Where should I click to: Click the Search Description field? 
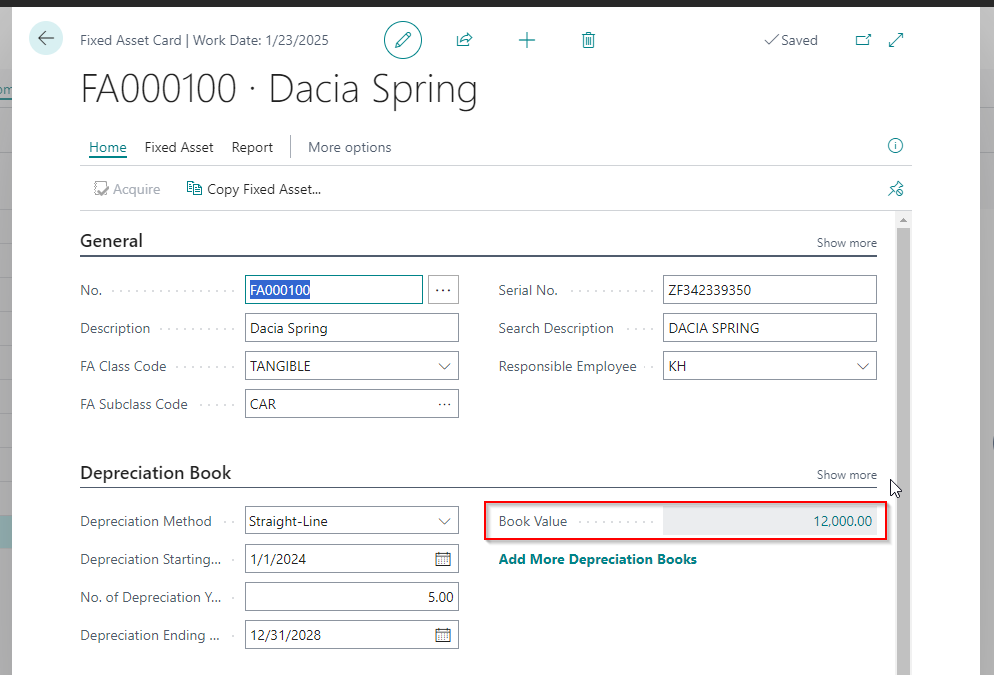(x=770, y=328)
